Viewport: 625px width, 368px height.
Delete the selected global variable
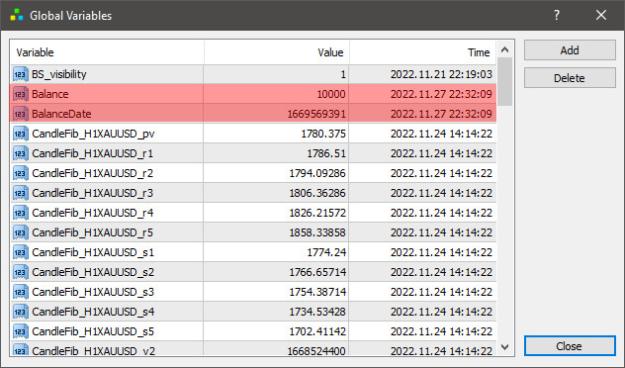(x=570, y=78)
